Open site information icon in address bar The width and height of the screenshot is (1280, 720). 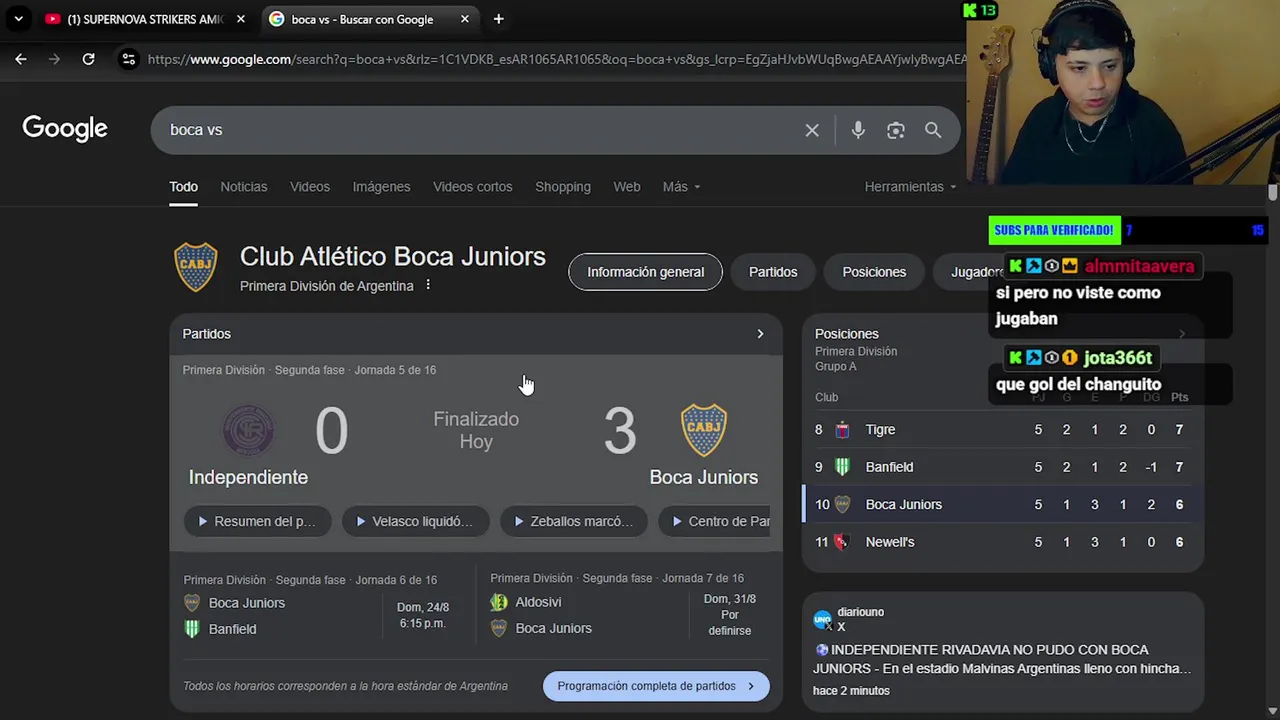pos(128,59)
